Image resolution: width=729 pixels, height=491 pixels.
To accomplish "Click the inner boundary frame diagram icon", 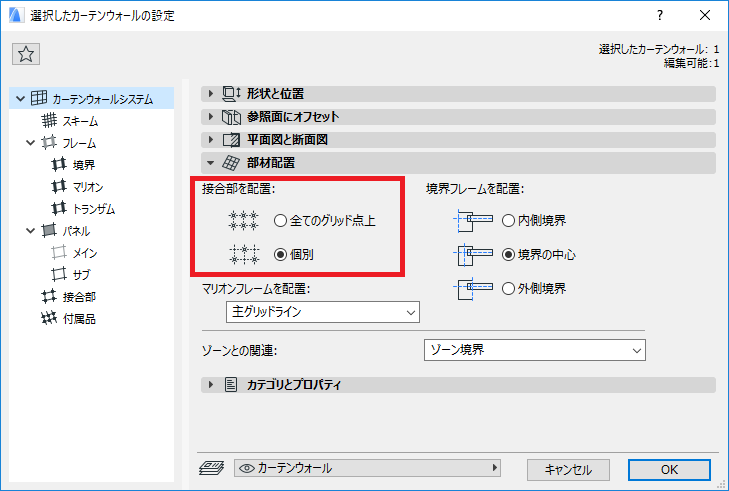I will coord(473,220).
